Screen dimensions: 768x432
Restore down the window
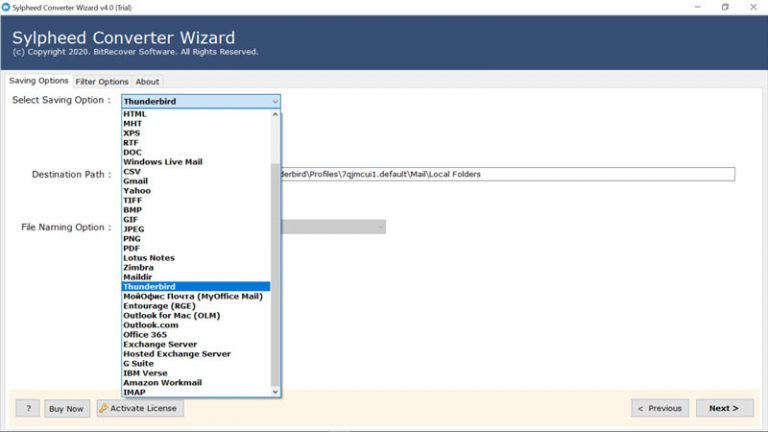(725, 7)
